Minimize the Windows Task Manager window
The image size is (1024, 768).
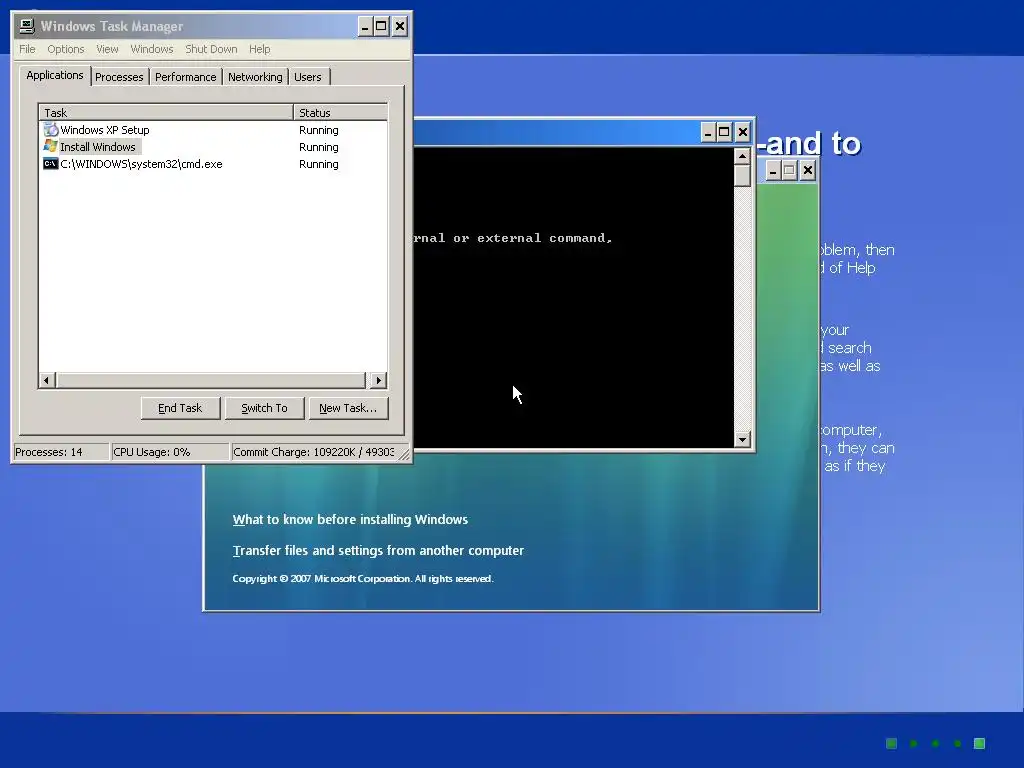pyautogui.click(x=365, y=26)
